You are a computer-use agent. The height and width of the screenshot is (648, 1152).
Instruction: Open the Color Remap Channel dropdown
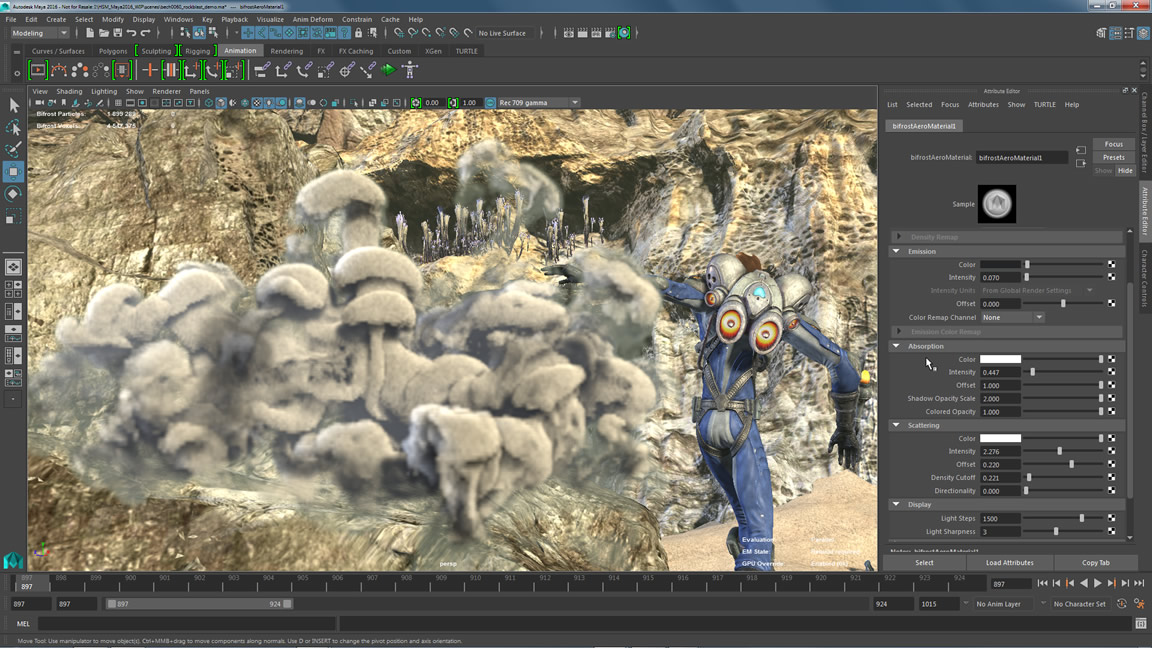point(1012,317)
